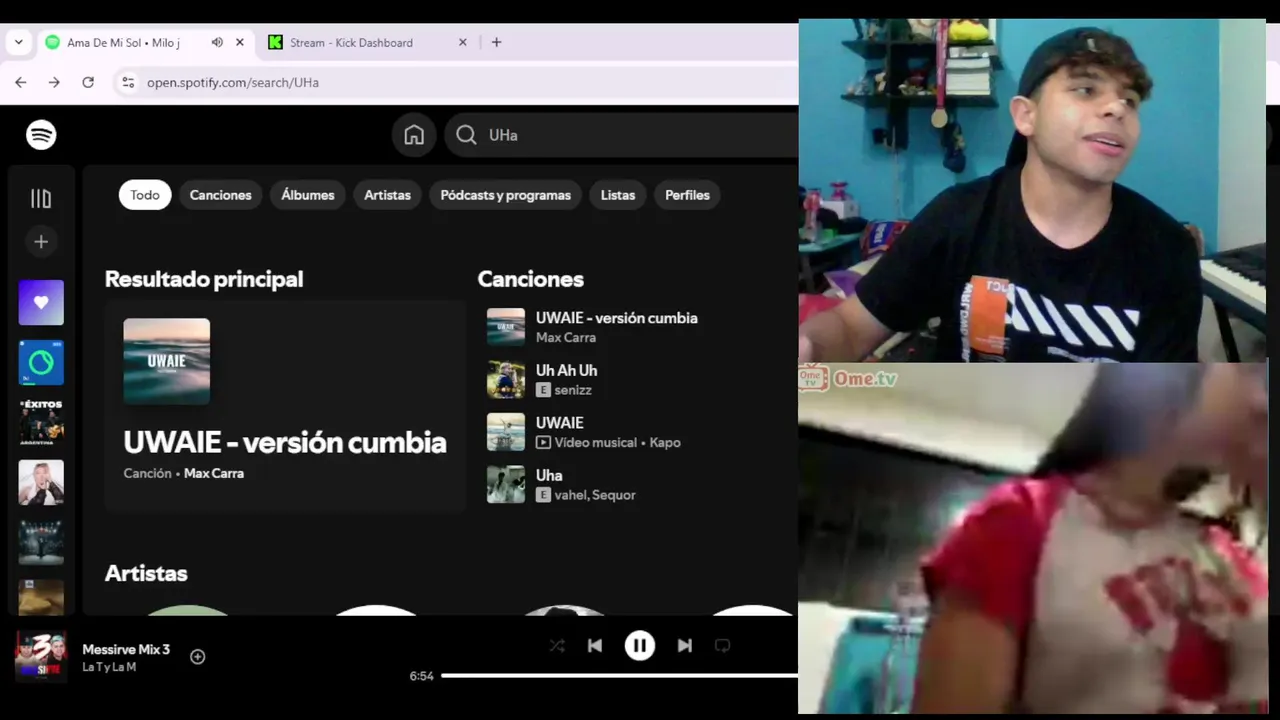This screenshot has height=720, width=1280.
Task: Open artist Kapo link
Action: coord(665,442)
